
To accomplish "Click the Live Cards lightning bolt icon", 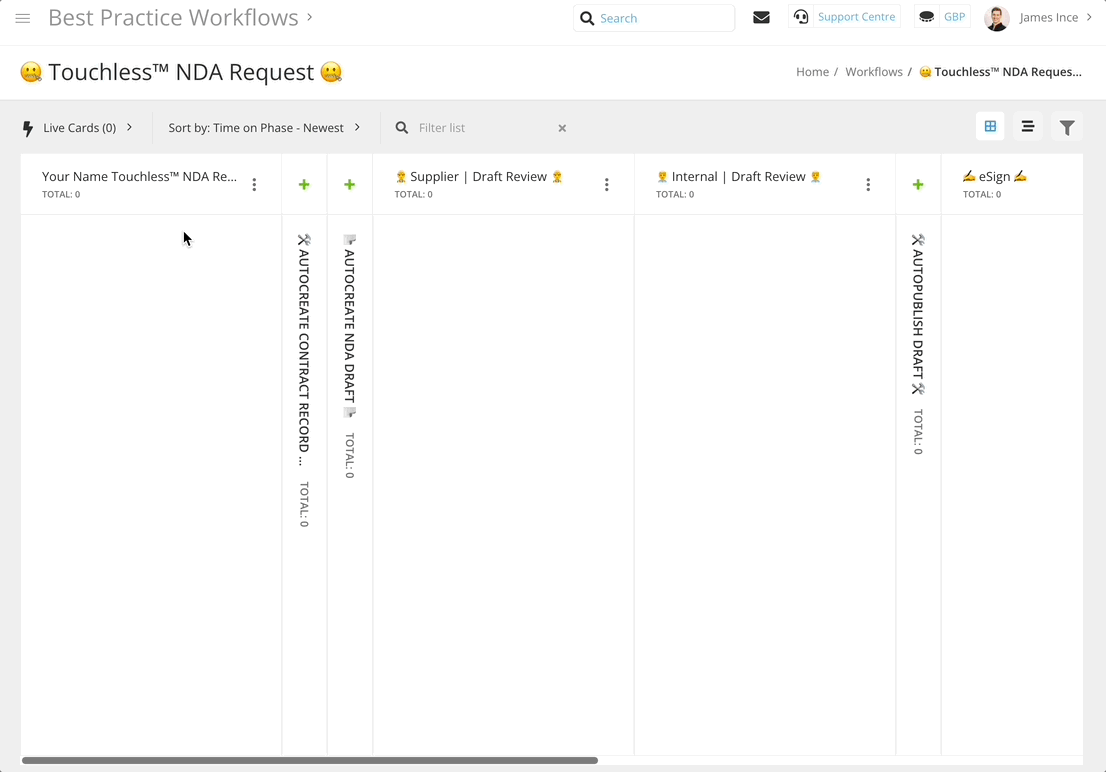I will [27, 127].
